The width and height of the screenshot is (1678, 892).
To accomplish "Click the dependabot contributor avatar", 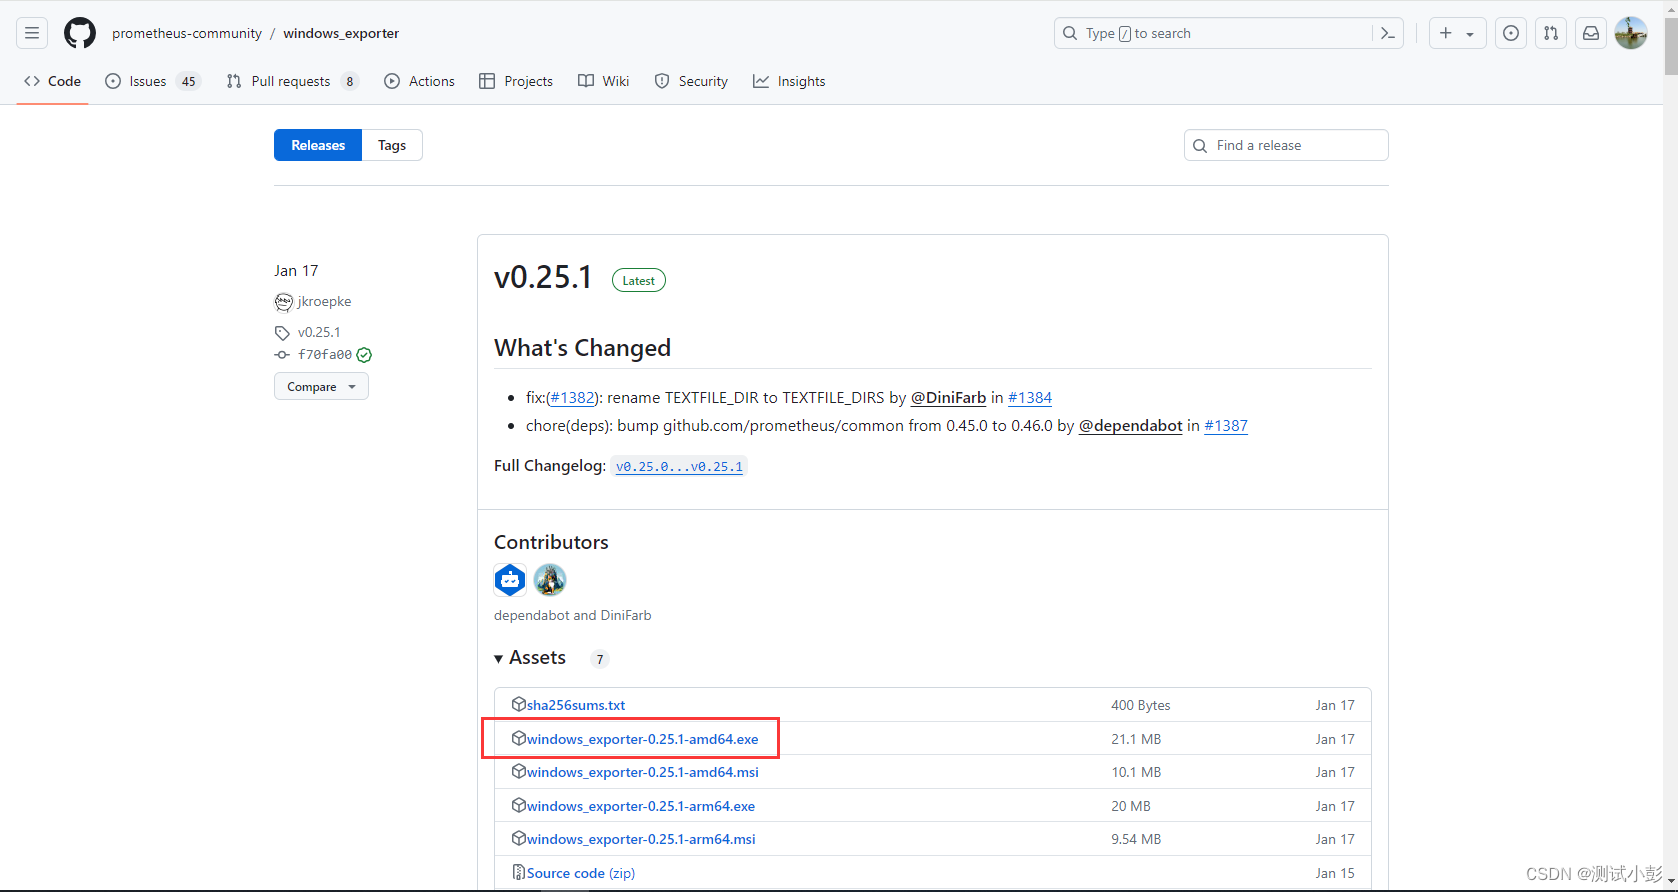I will pyautogui.click(x=510, y=579).
